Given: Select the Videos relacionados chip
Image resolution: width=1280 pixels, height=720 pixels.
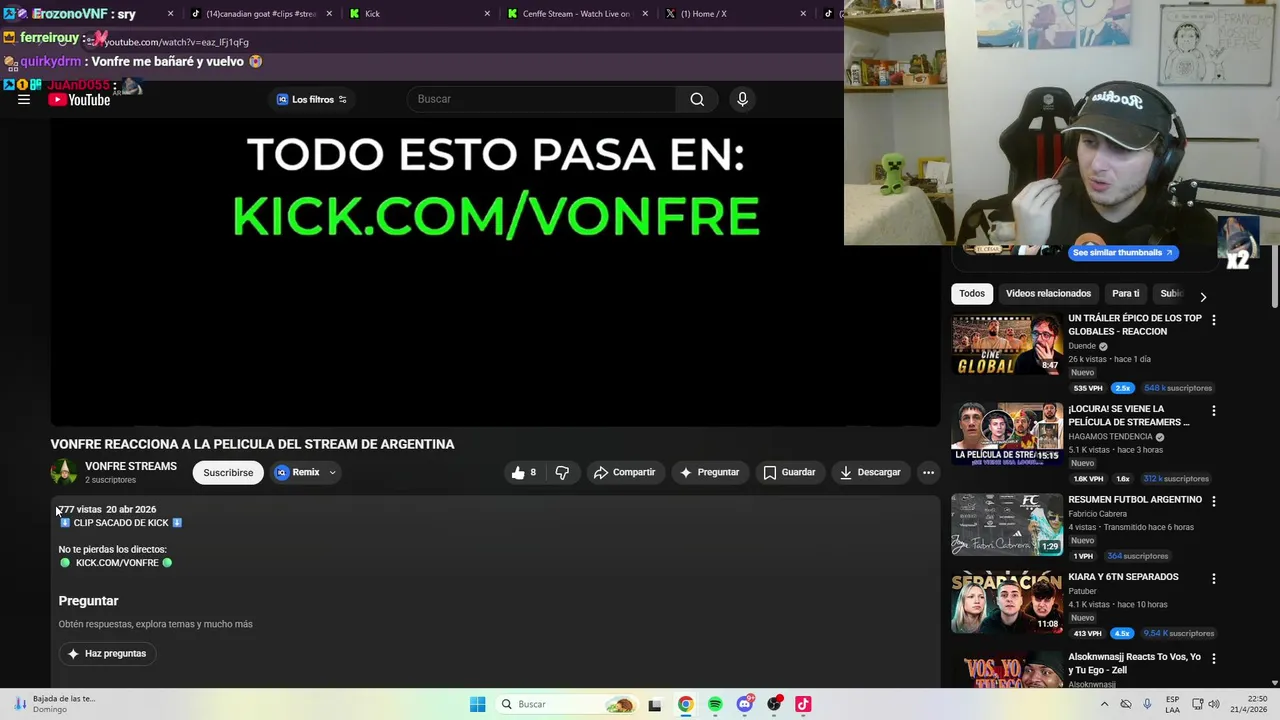Looking at the screenshot, I should pos(1048,293).
